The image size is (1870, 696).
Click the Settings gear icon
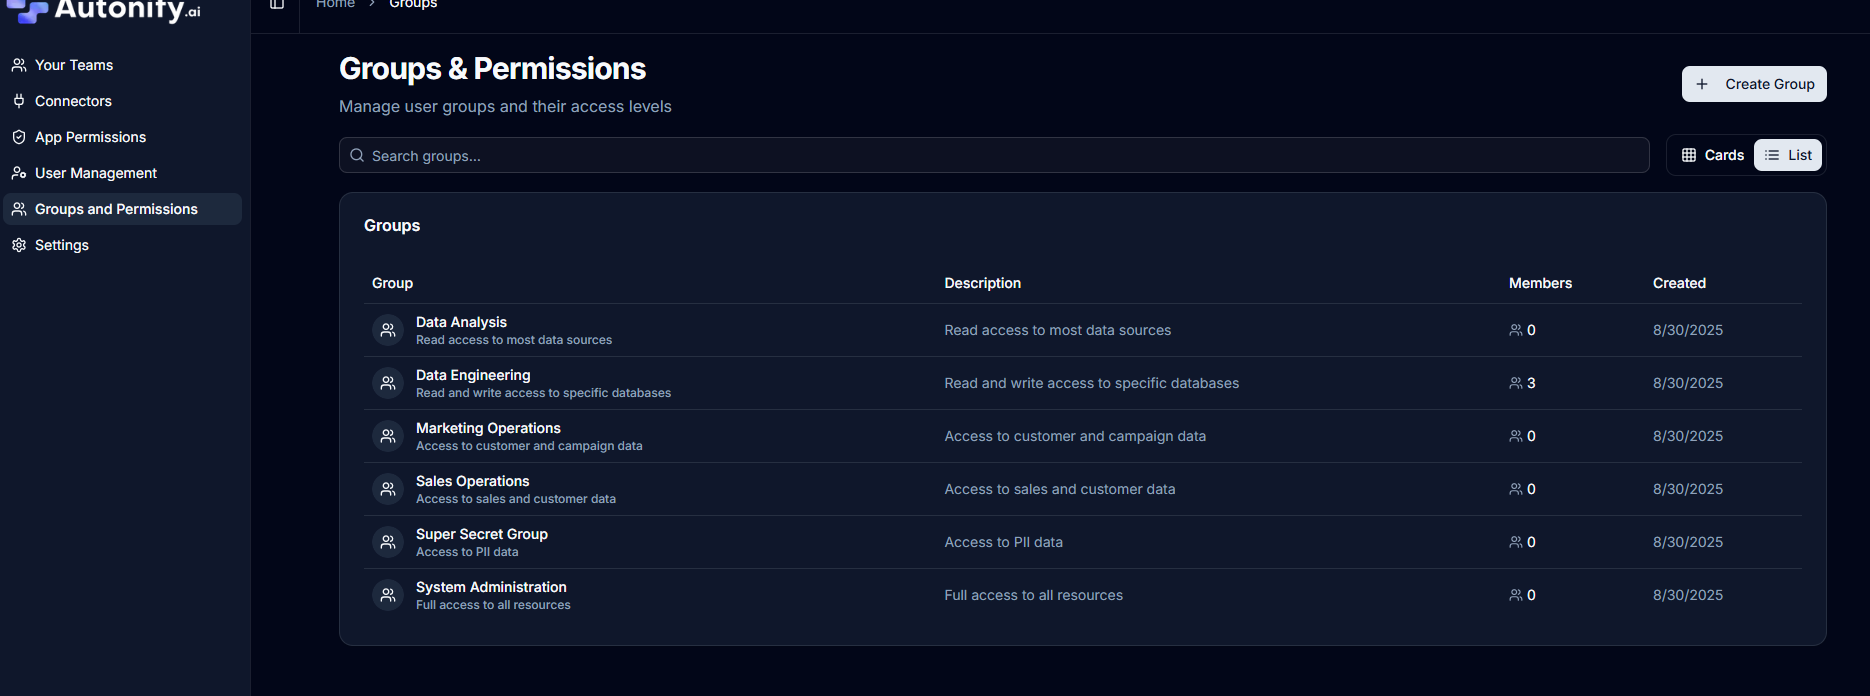point(19,245)
